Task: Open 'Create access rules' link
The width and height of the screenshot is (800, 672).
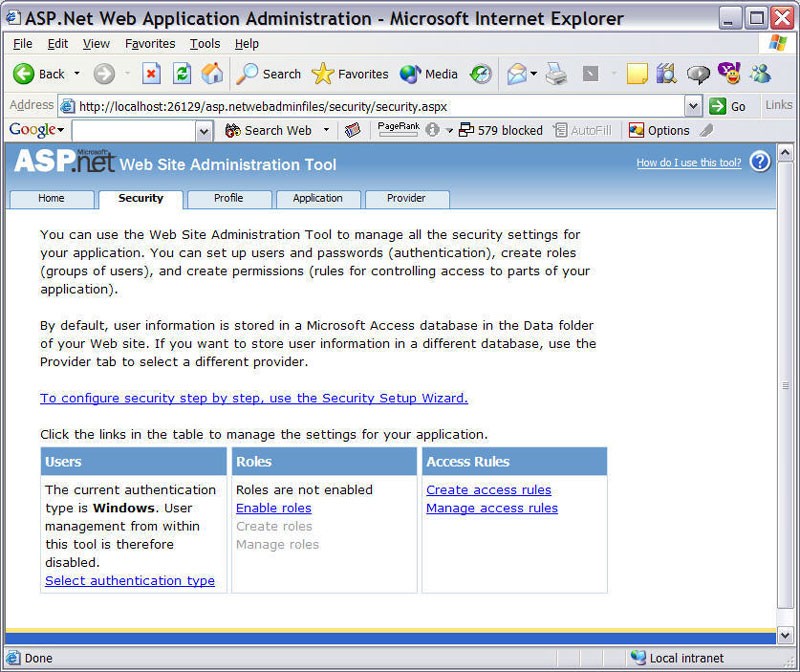Action: [489, 490]
